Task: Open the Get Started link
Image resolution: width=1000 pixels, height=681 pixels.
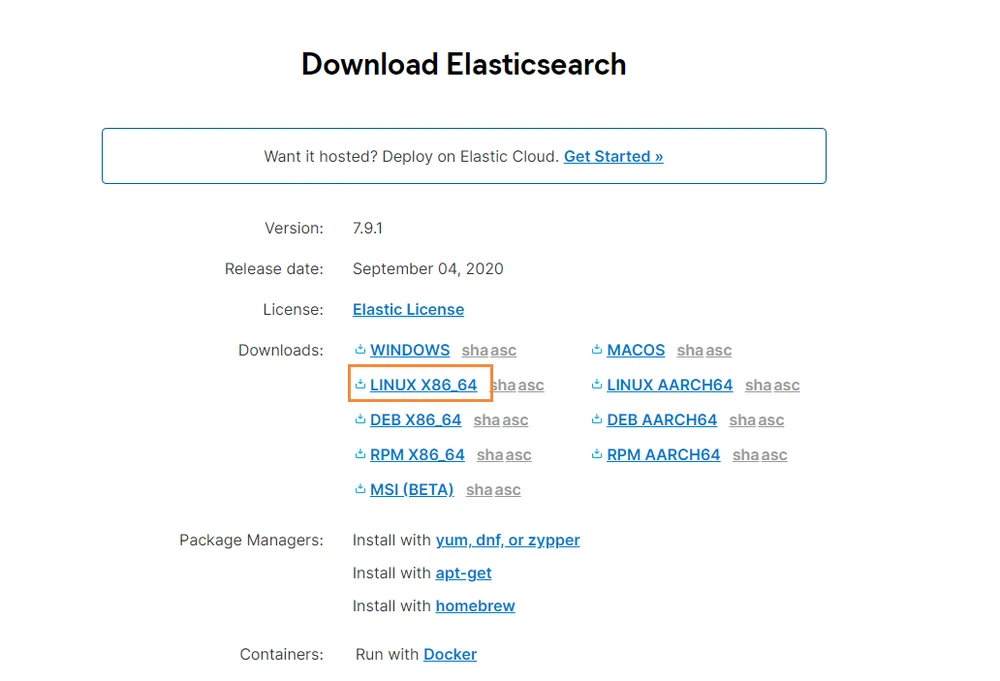Action: (x=614, y=156)
